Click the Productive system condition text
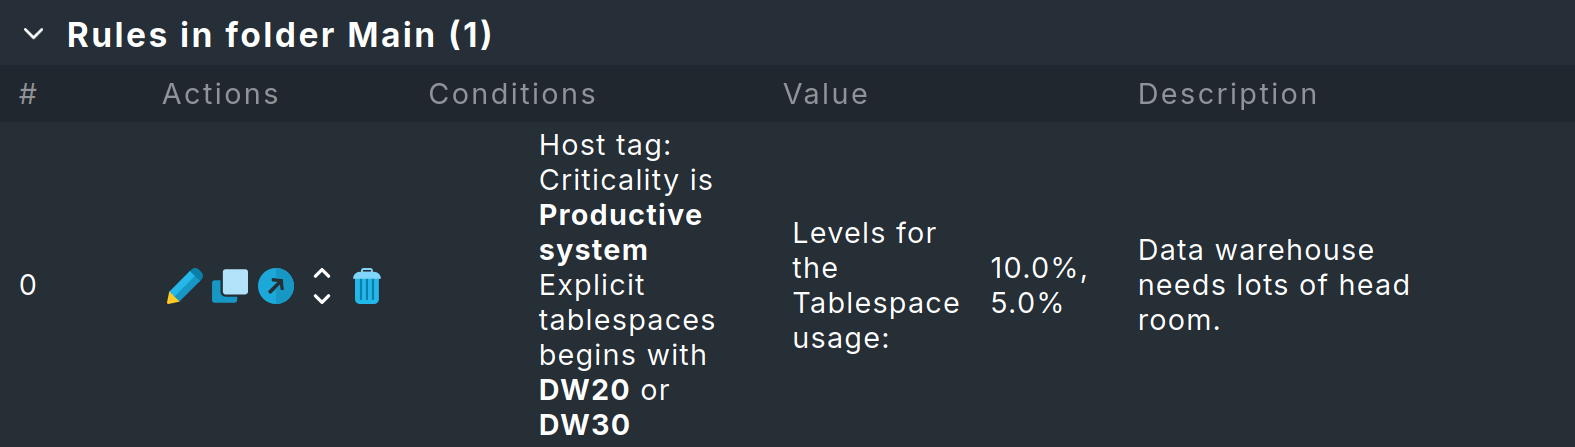This screenshot has height=447, width=1575. 620,232
